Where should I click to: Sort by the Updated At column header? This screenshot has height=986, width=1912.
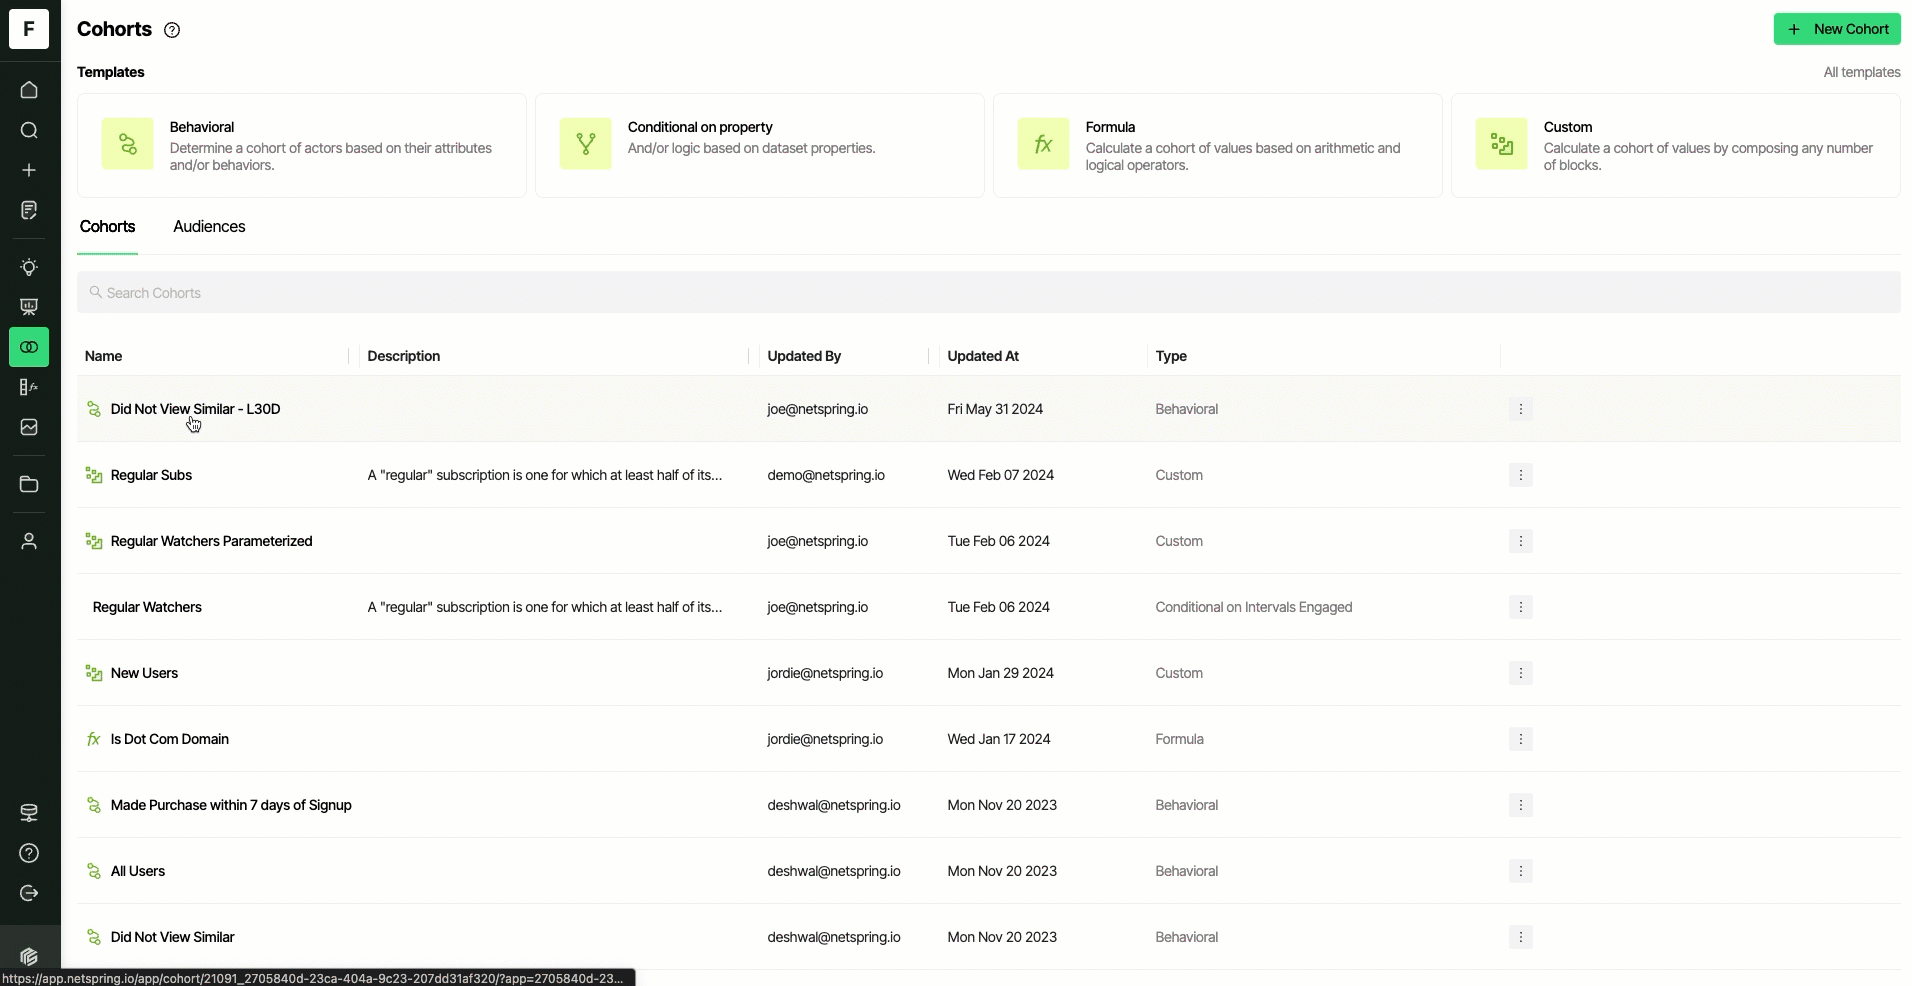point(983,356)
